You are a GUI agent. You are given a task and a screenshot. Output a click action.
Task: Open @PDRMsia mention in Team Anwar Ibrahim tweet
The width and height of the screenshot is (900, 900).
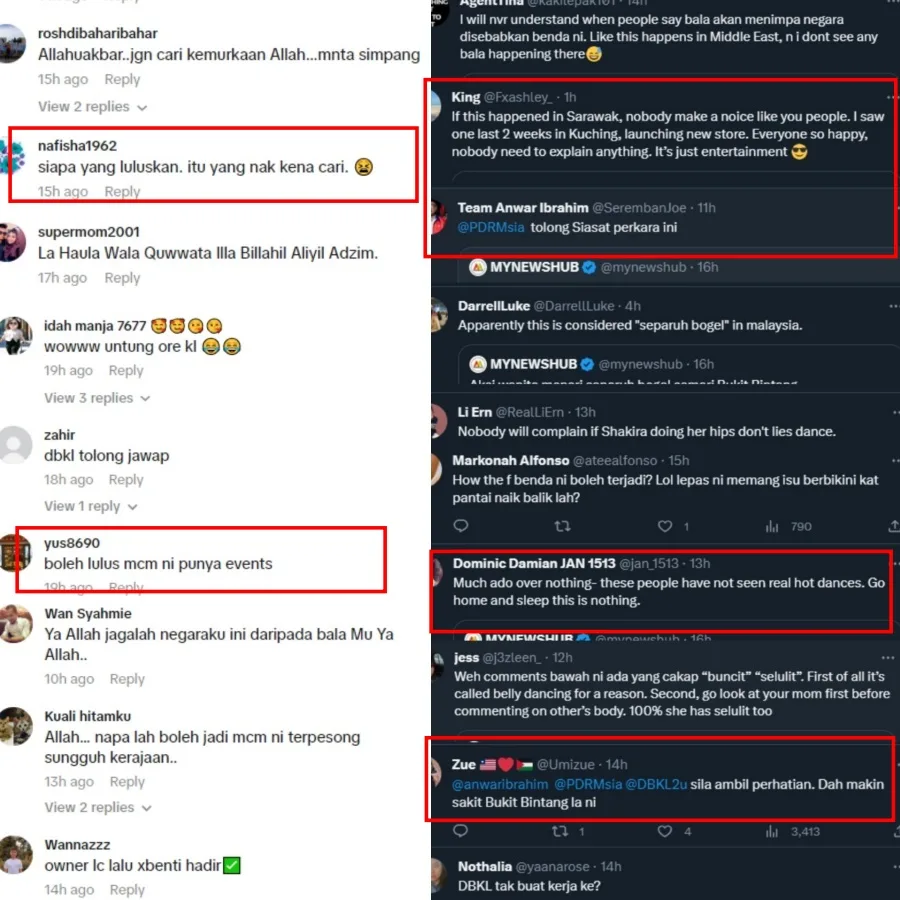[x=491, y=227]
